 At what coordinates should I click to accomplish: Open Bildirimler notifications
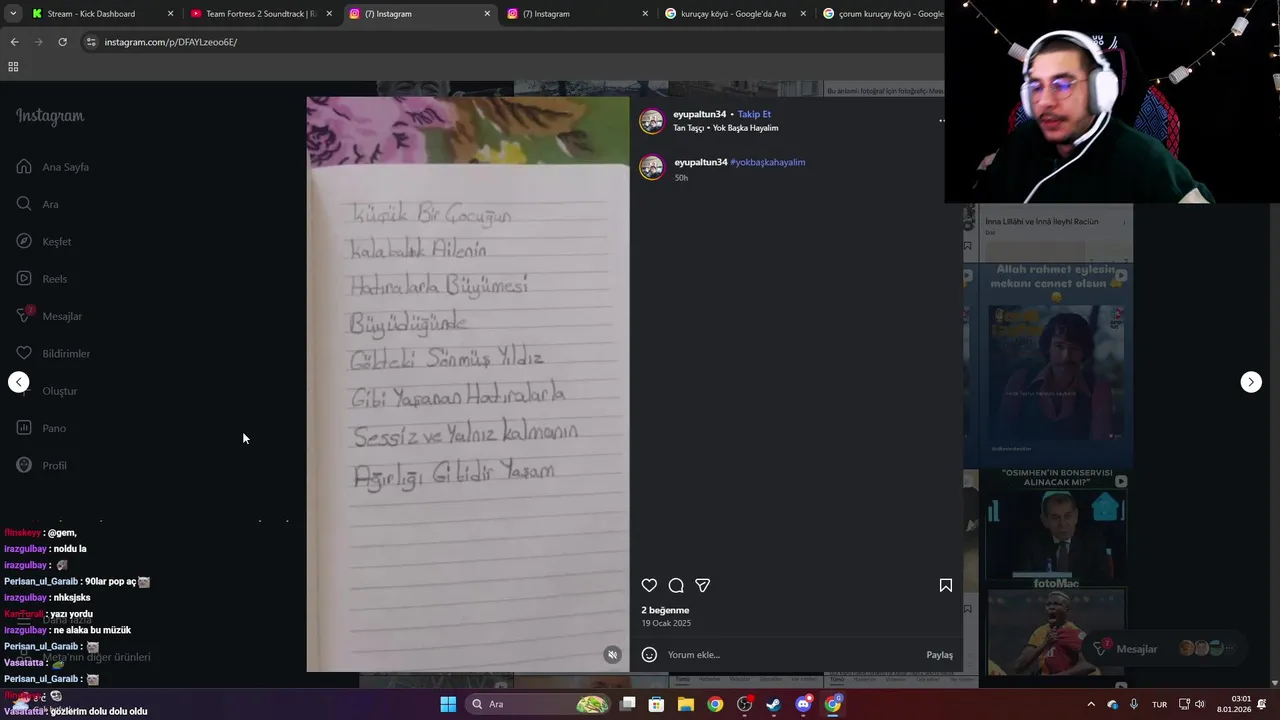coord(53,353)
